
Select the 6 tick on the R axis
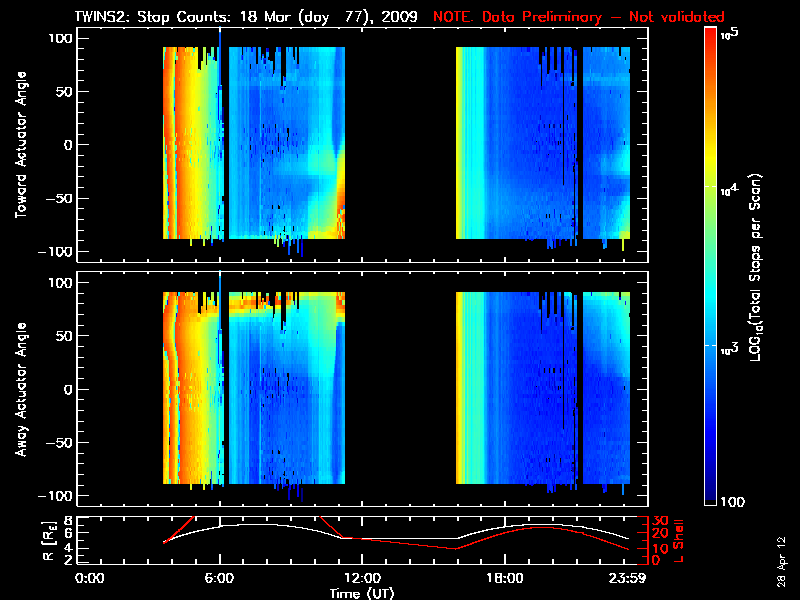coord(66,533)
